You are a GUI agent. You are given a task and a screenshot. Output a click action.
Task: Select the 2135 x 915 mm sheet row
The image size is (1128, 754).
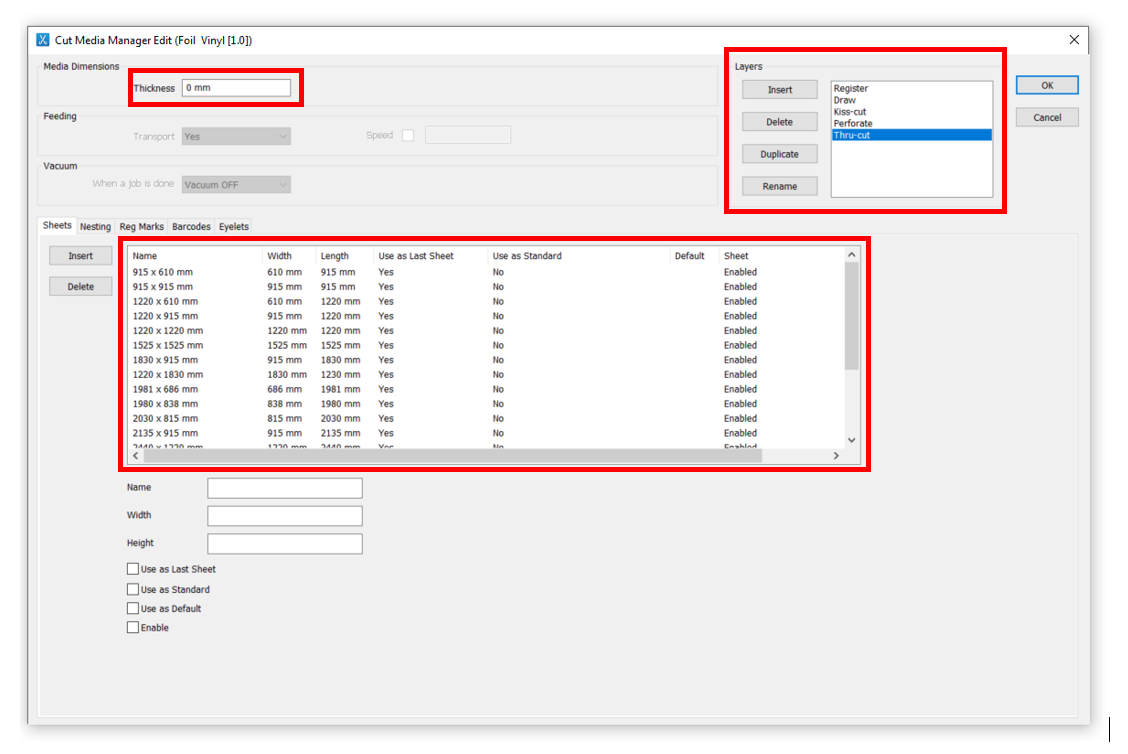[486, 433]
